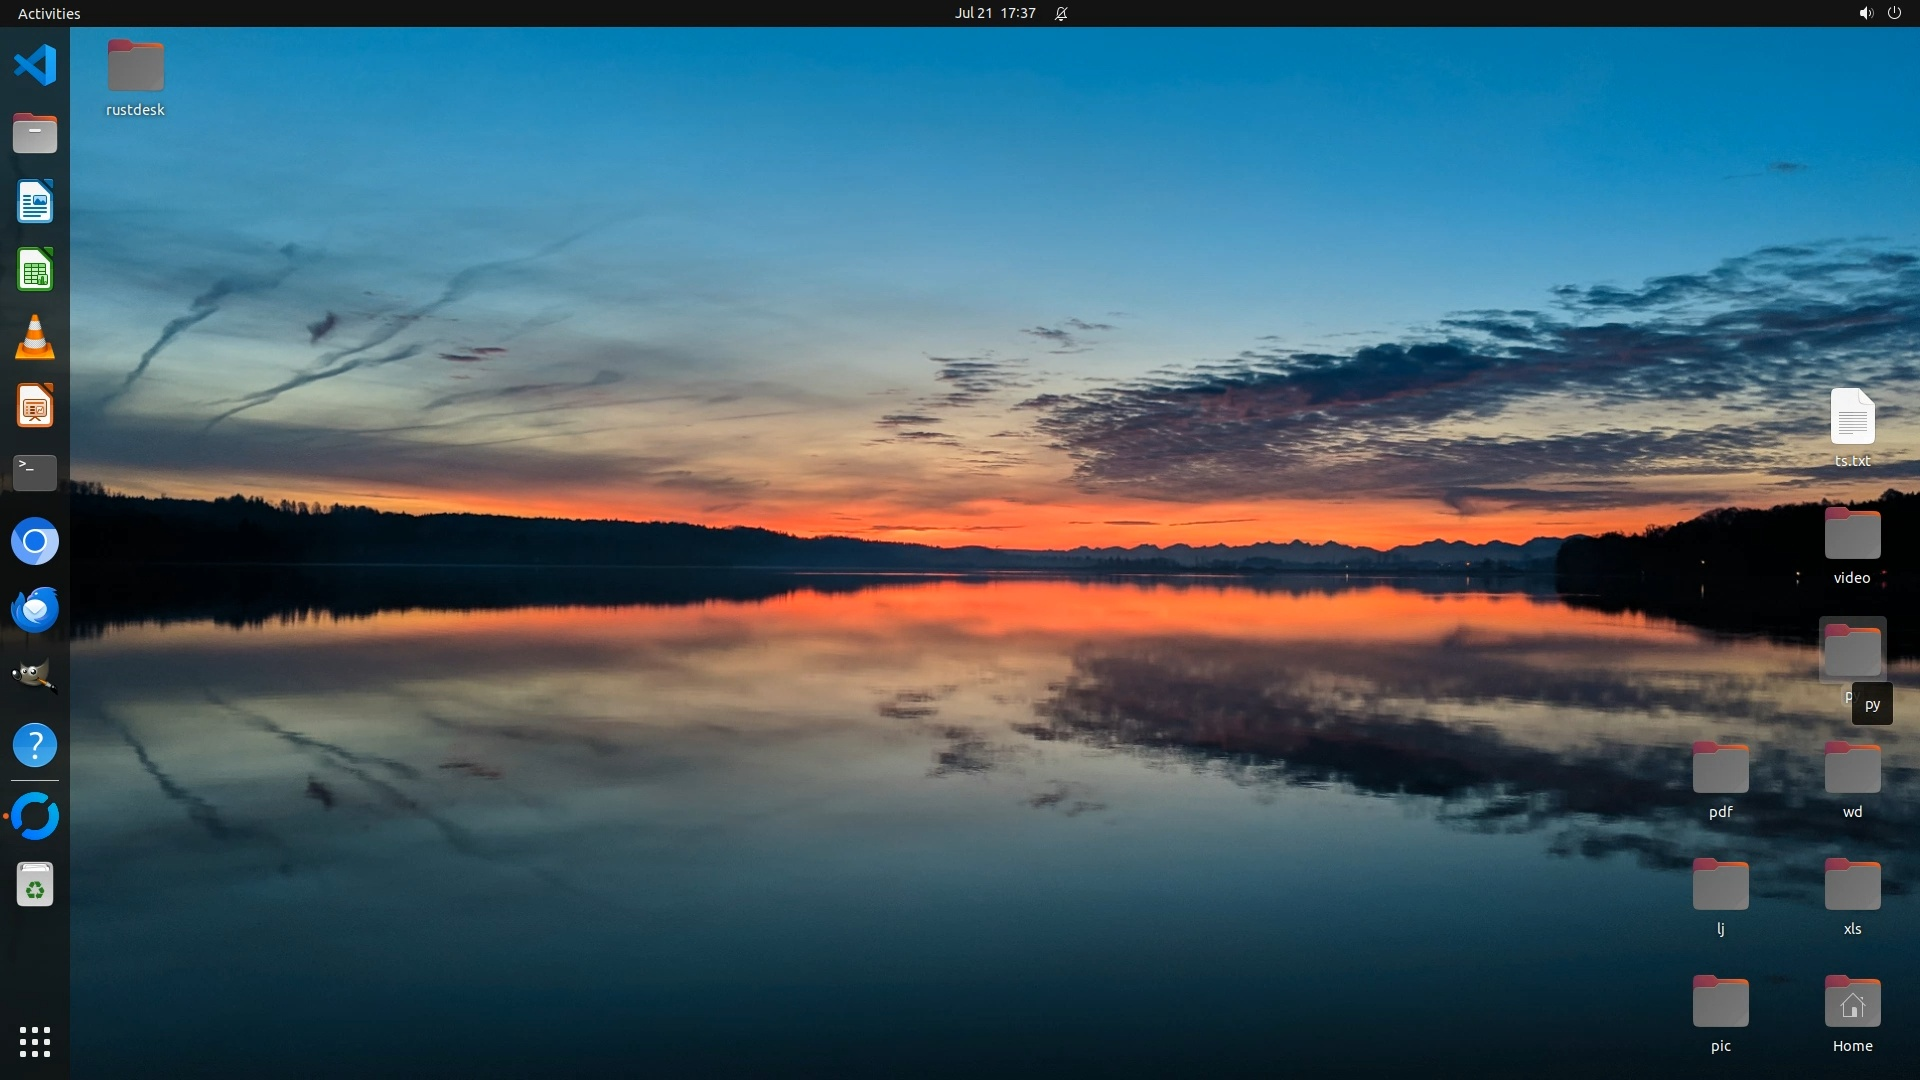Open the Help application
1920x1080 pixels.
[35, 745]
